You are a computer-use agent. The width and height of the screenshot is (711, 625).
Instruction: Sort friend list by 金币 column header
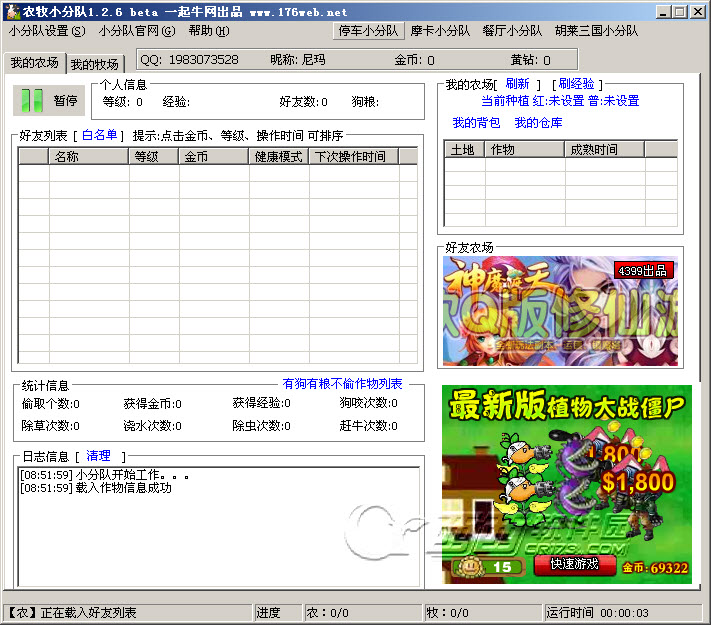pyautogui.click(x=214, y=156)
